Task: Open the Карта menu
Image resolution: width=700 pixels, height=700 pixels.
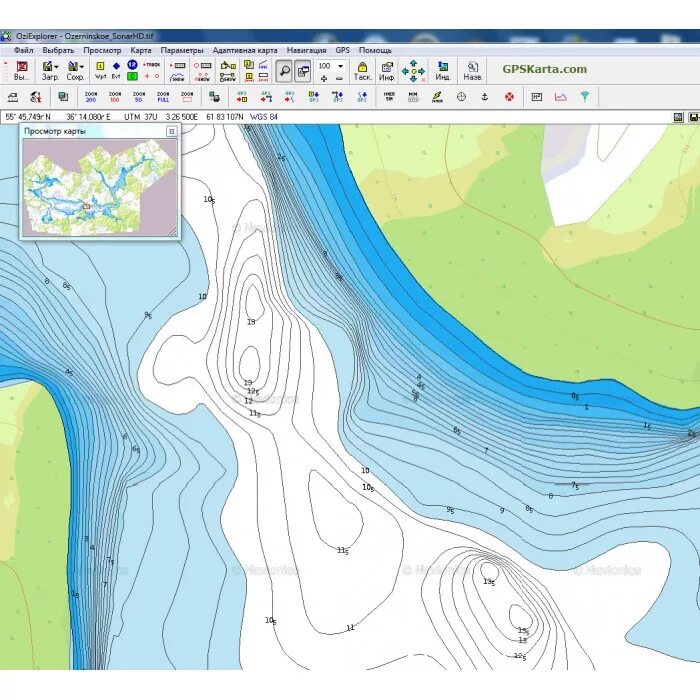Action: click(141, 50)
